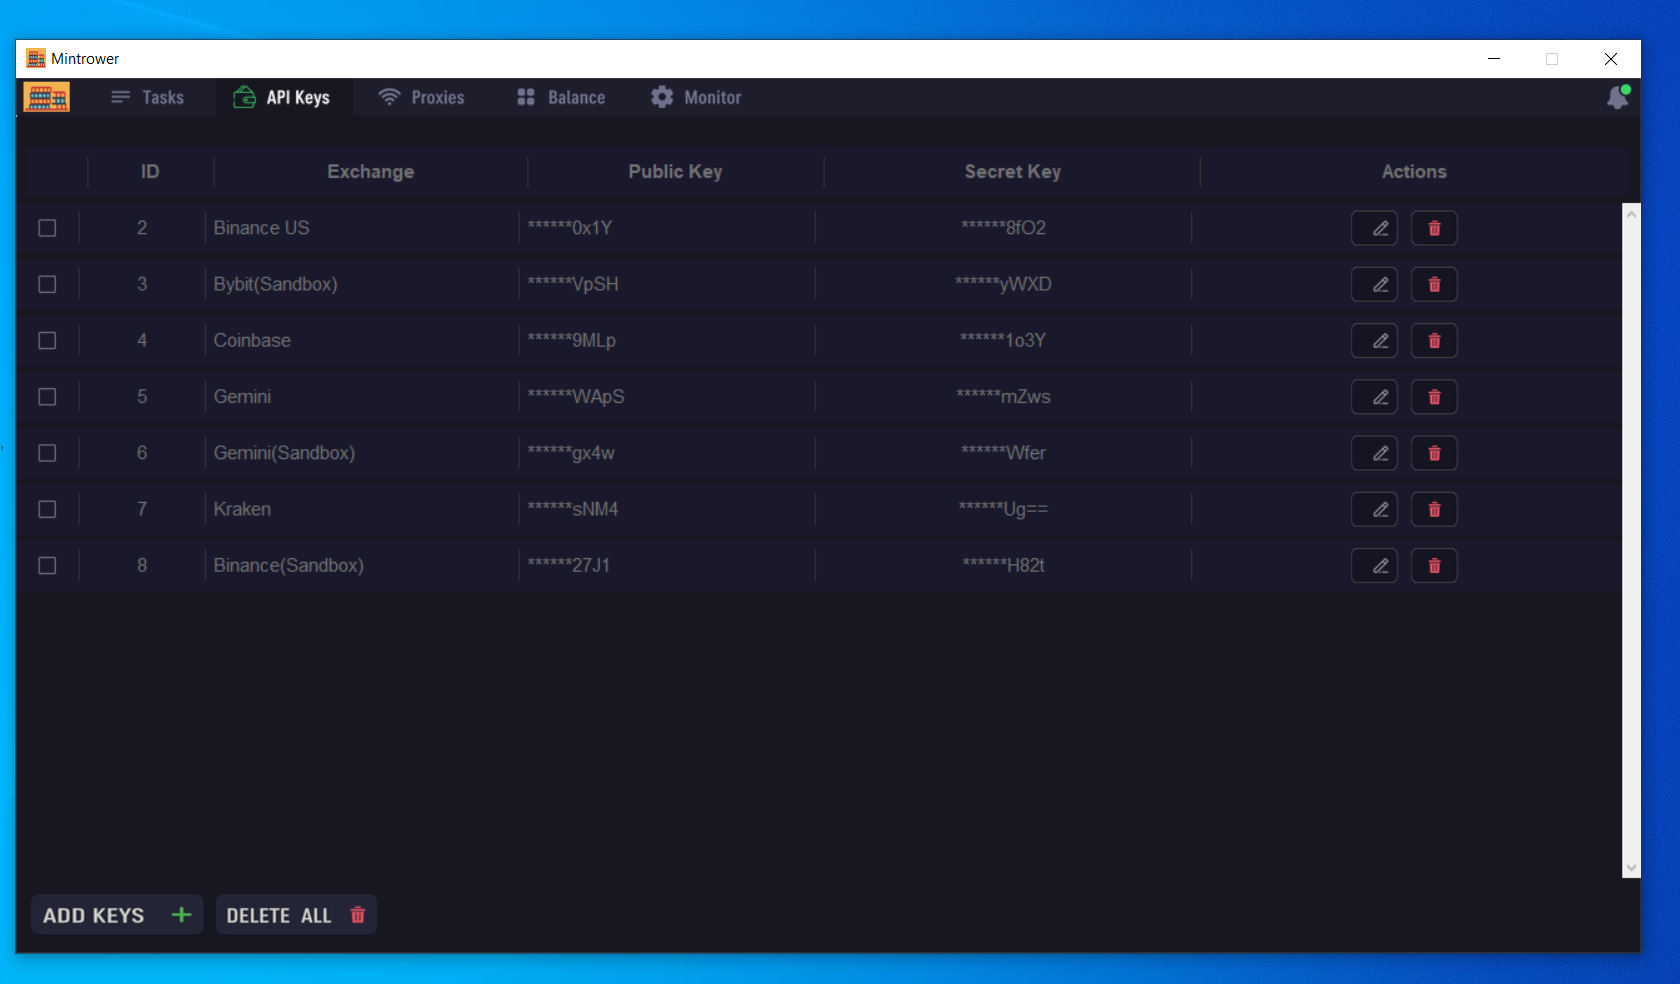Switch to the Tasks tab

click(x=148, y=98)
